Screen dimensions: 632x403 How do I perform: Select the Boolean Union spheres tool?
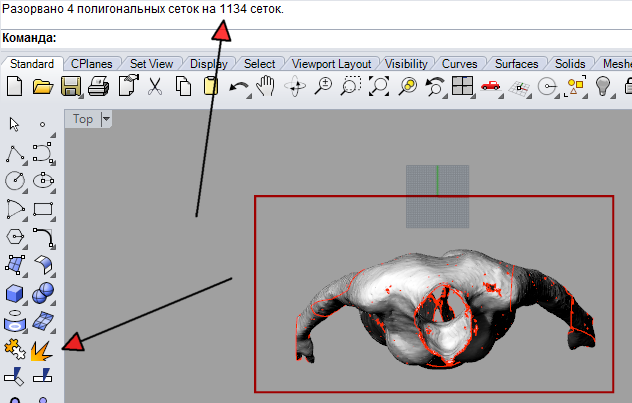pyautogui.click(x=43, y=293)
